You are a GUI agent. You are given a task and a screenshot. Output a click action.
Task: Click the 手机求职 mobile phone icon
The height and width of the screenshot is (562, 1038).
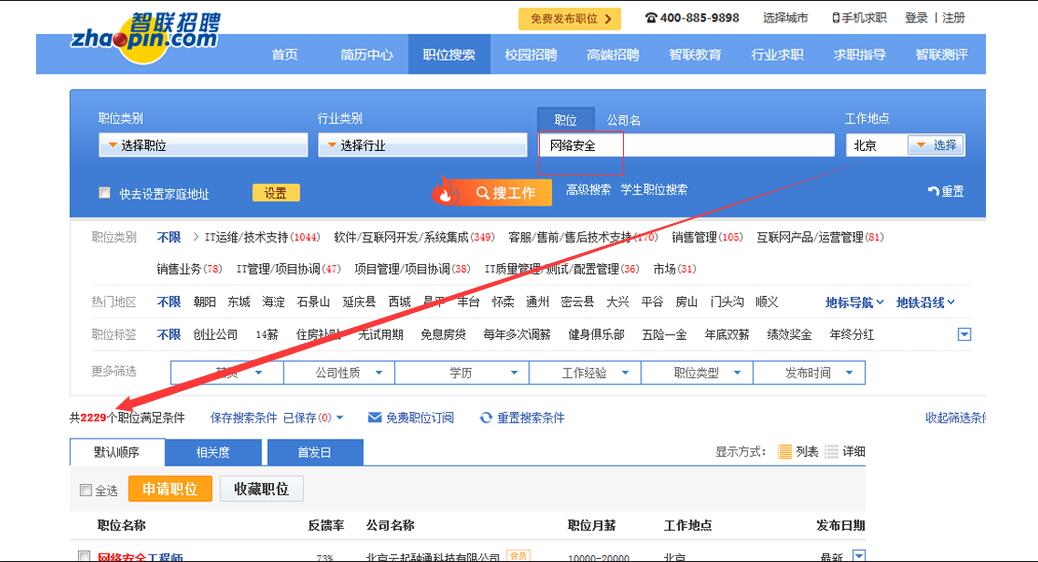click(835, 18)
